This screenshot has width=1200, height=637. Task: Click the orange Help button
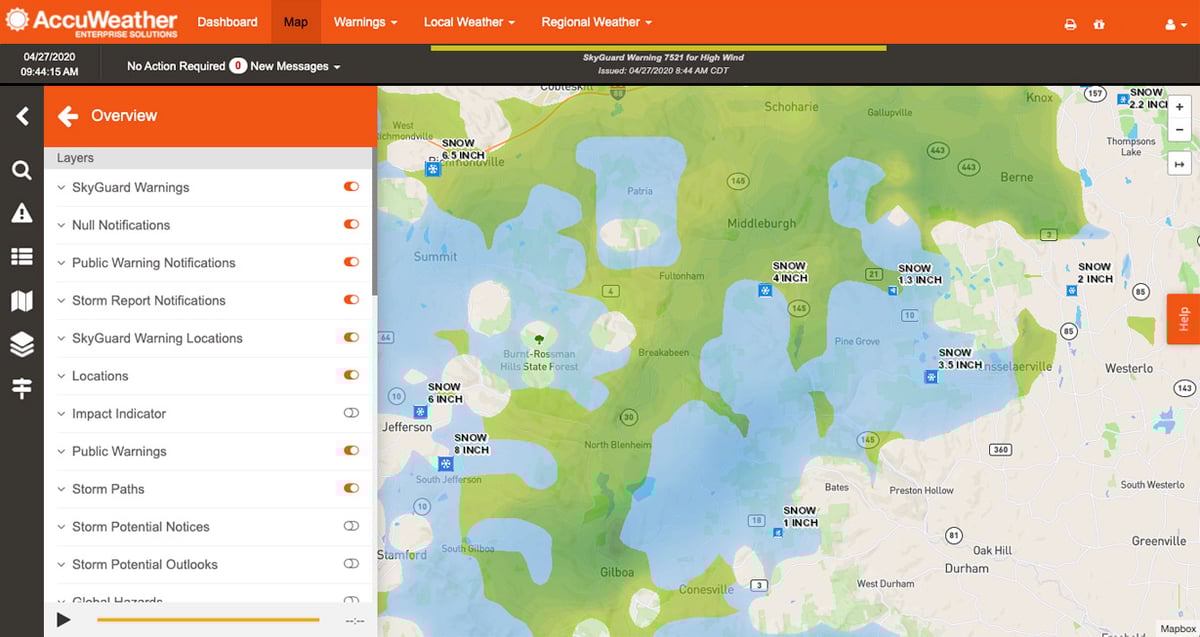pos(1183,319)
